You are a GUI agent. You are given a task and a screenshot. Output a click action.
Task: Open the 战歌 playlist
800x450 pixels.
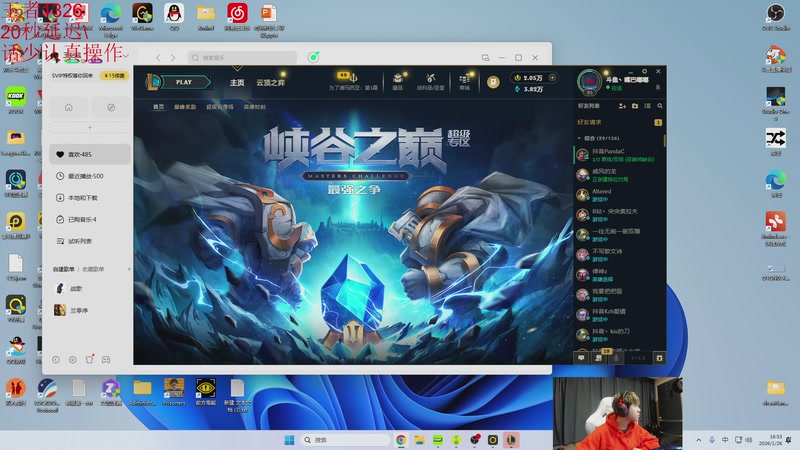[x=90, y=289]
